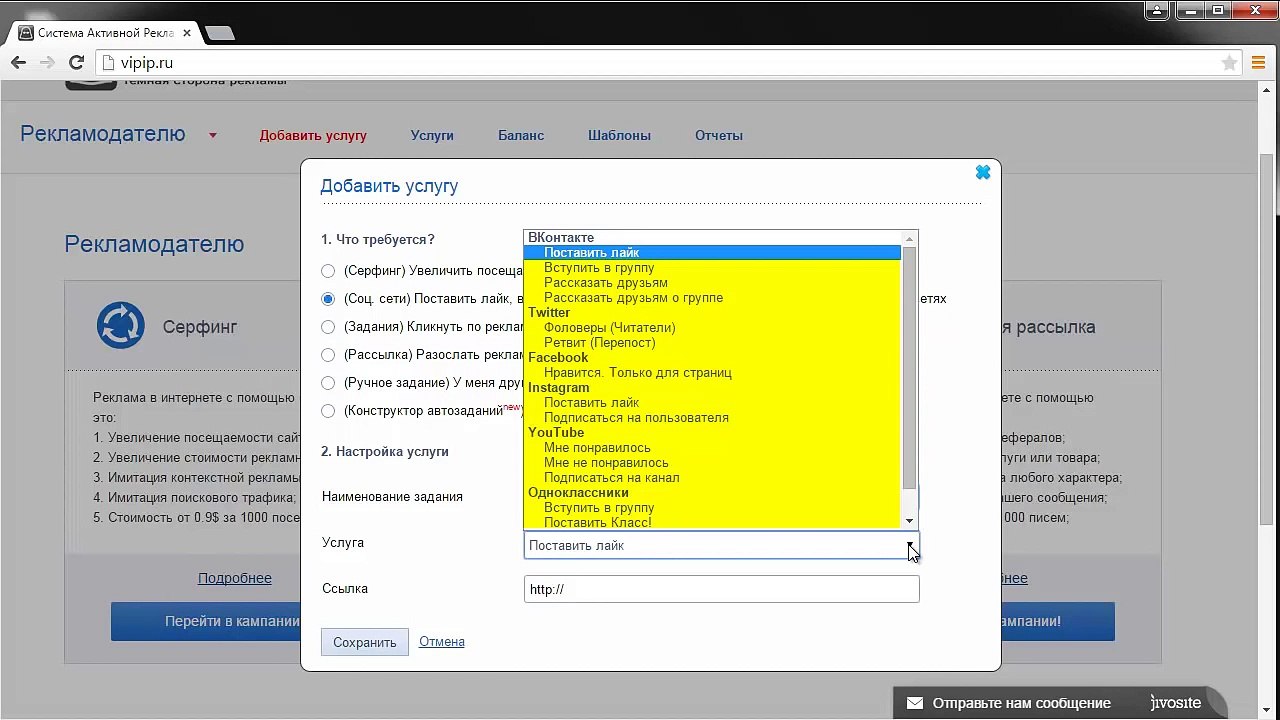Select the Рассылка radio option
1280x720 pixels.
pos(328,355)
